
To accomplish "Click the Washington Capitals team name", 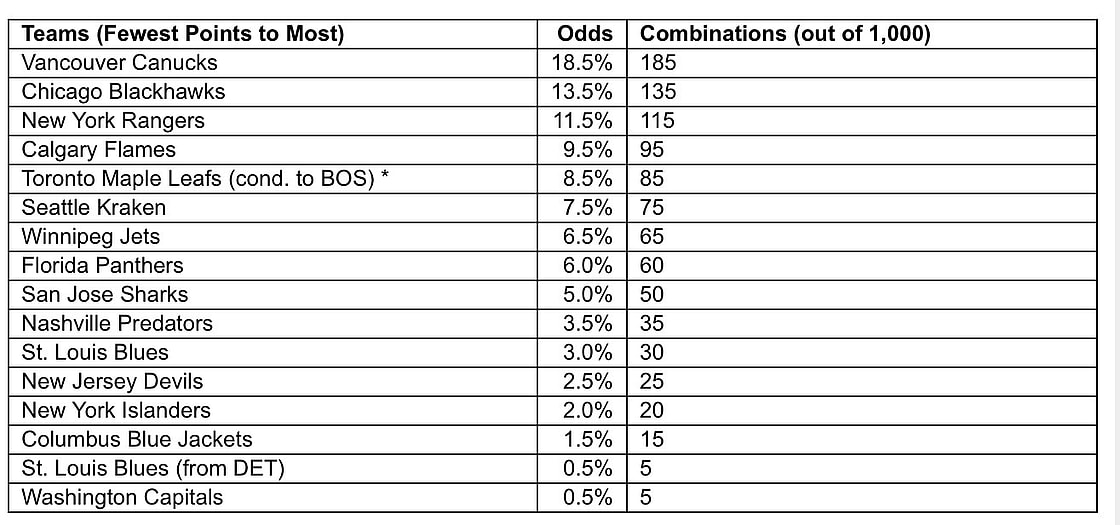I will [x=122, y=498].
